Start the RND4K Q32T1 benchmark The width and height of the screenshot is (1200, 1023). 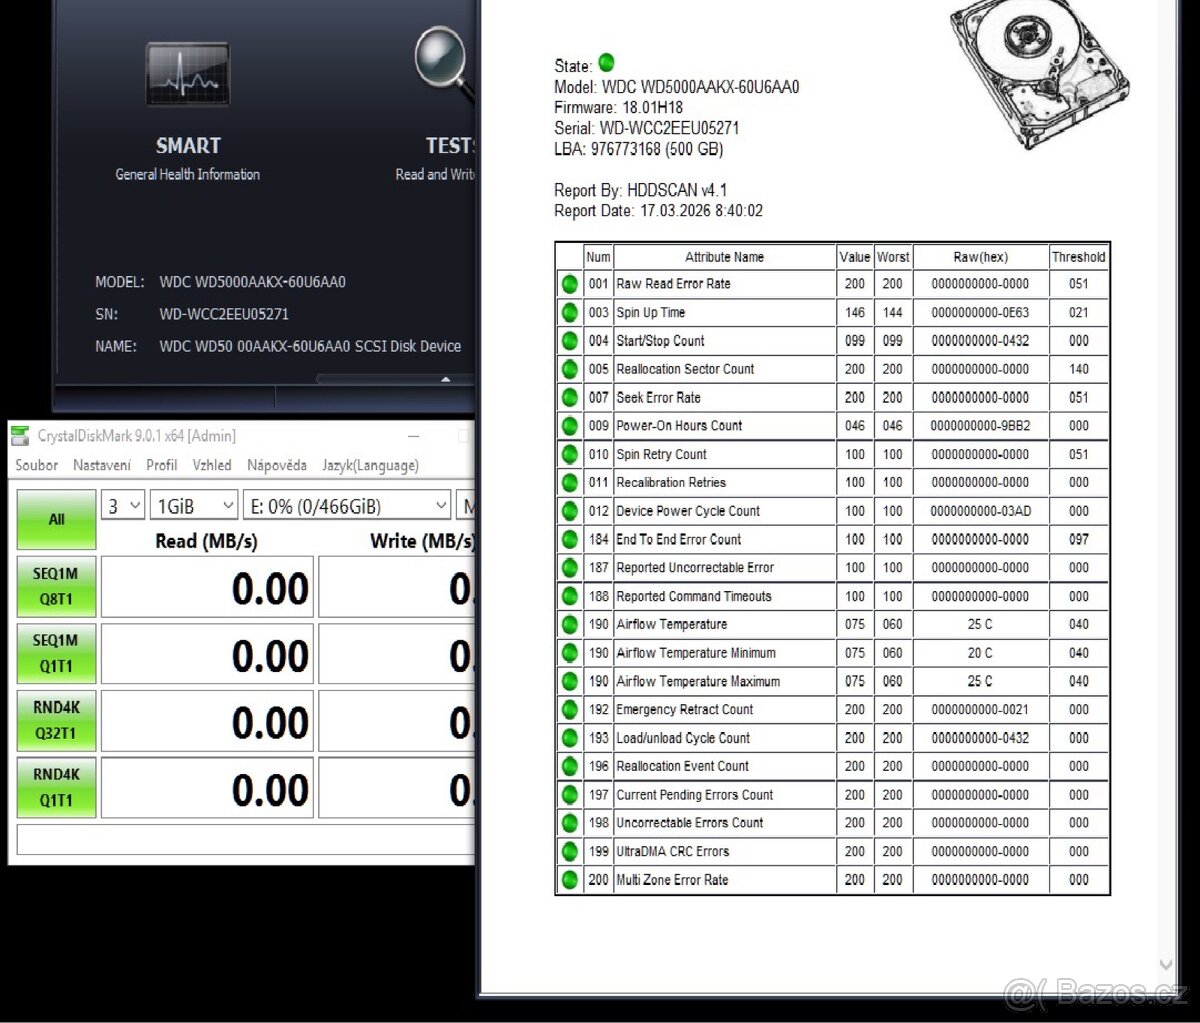tap(56, 720)
